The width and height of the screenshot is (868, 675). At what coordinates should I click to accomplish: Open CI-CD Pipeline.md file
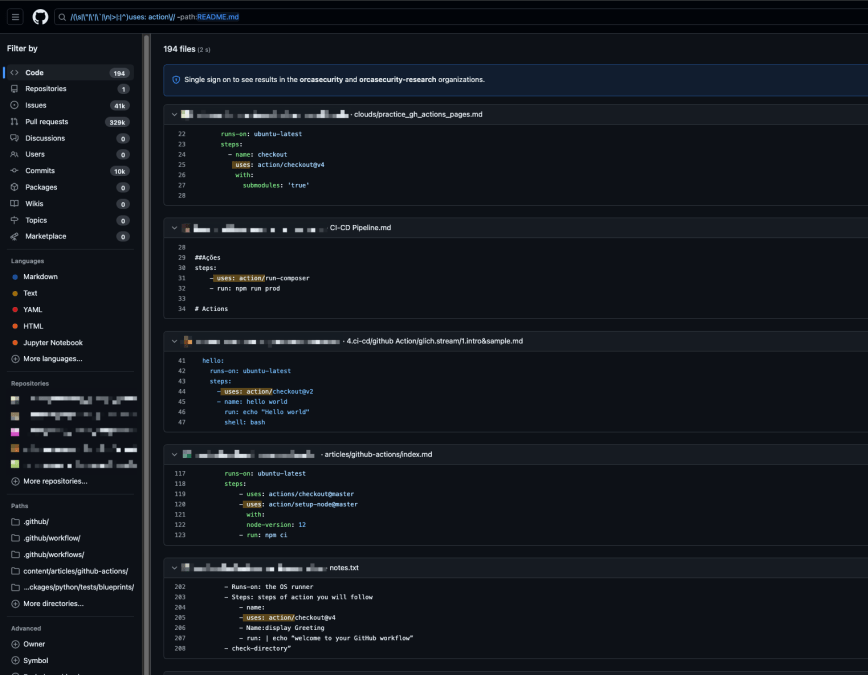[x=360, y=228]
